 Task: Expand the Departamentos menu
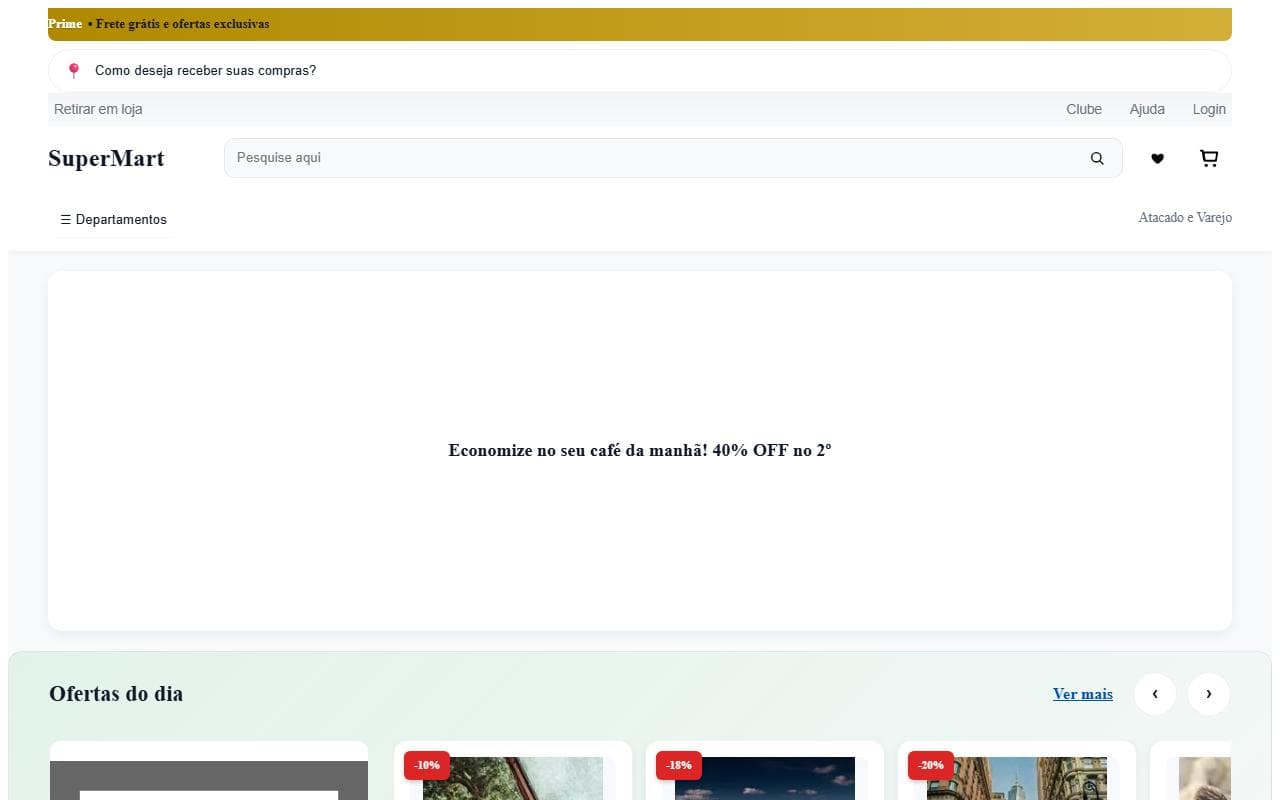coord(113,219)
